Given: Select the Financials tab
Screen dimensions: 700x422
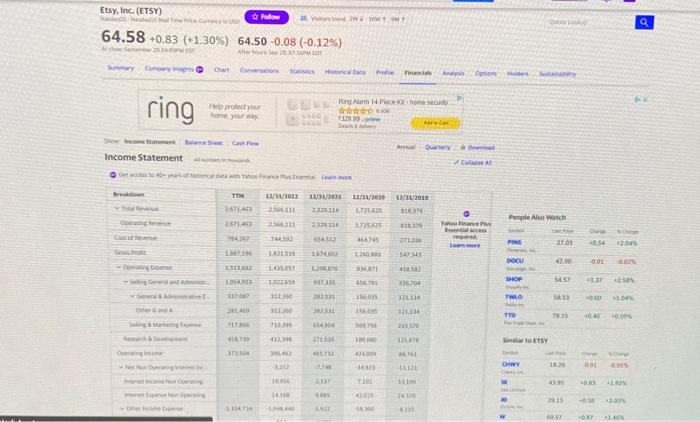Looking at the screenshot, I should 418,73.
